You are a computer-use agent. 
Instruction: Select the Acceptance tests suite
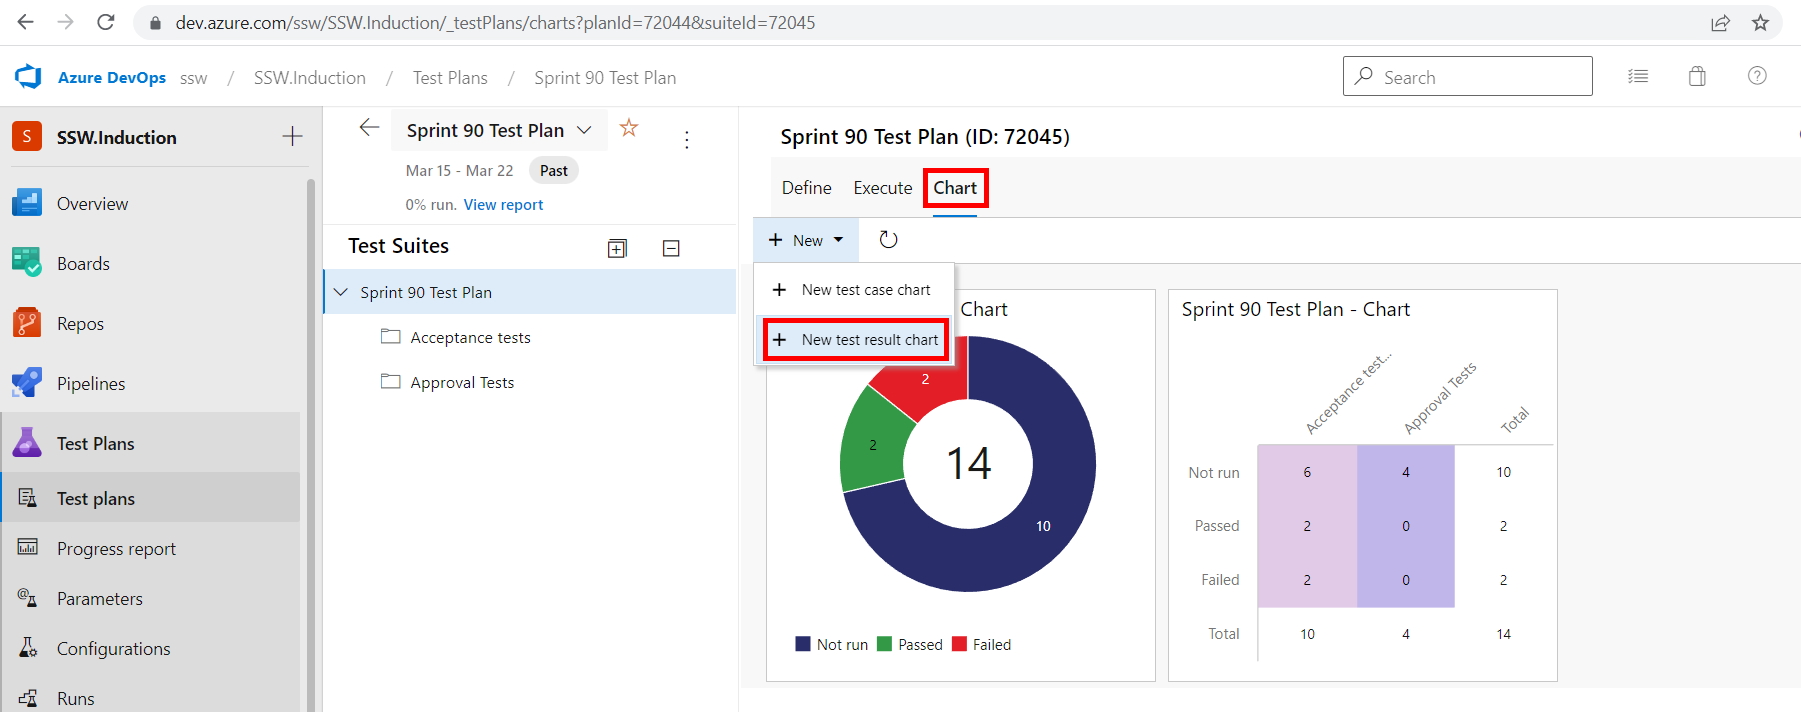(470, 338)
